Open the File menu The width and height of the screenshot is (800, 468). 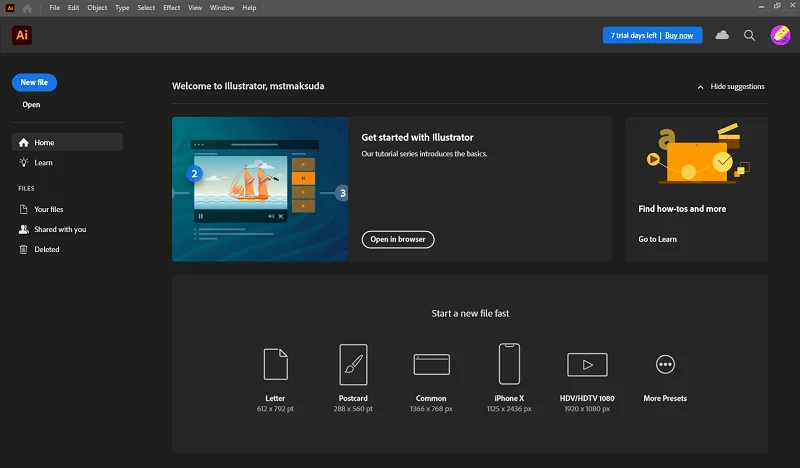click(x=55, y=8)
